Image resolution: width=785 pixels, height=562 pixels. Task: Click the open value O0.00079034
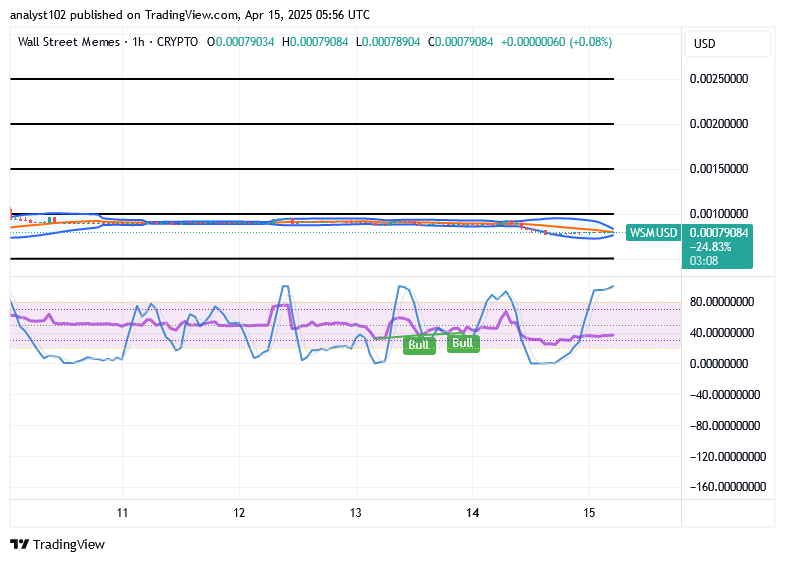coord(241,42)
